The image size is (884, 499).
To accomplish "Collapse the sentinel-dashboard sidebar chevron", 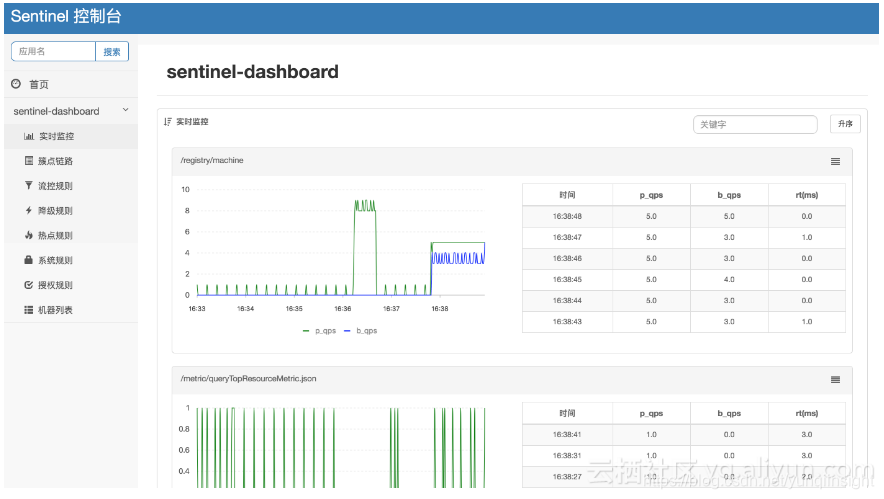I will pyautogui.click(x=126, y=110).
